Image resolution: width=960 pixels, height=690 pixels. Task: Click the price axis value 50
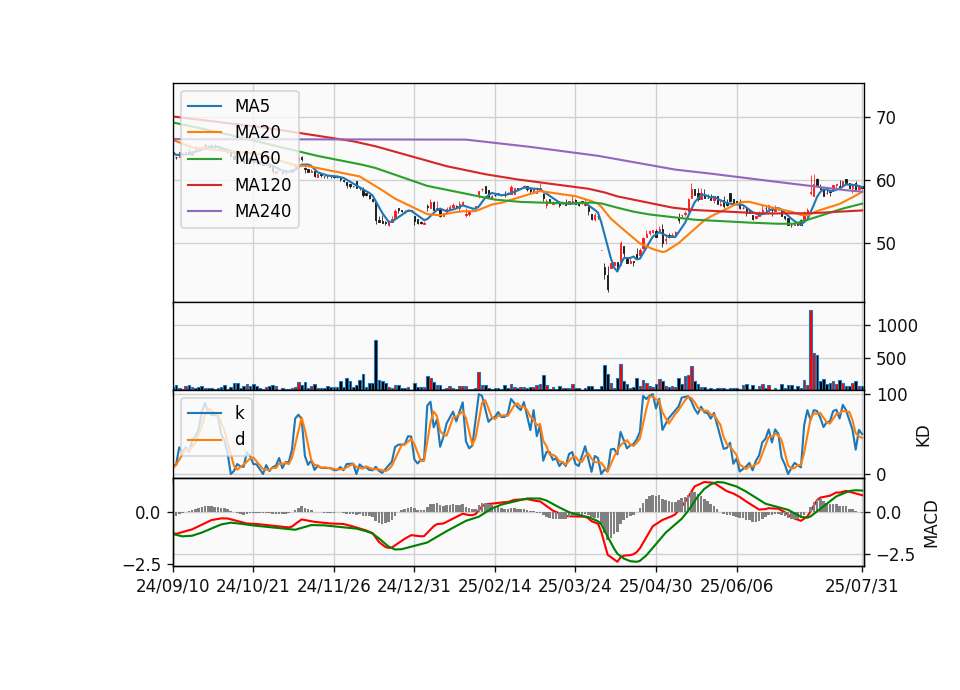tap(885, 244)
